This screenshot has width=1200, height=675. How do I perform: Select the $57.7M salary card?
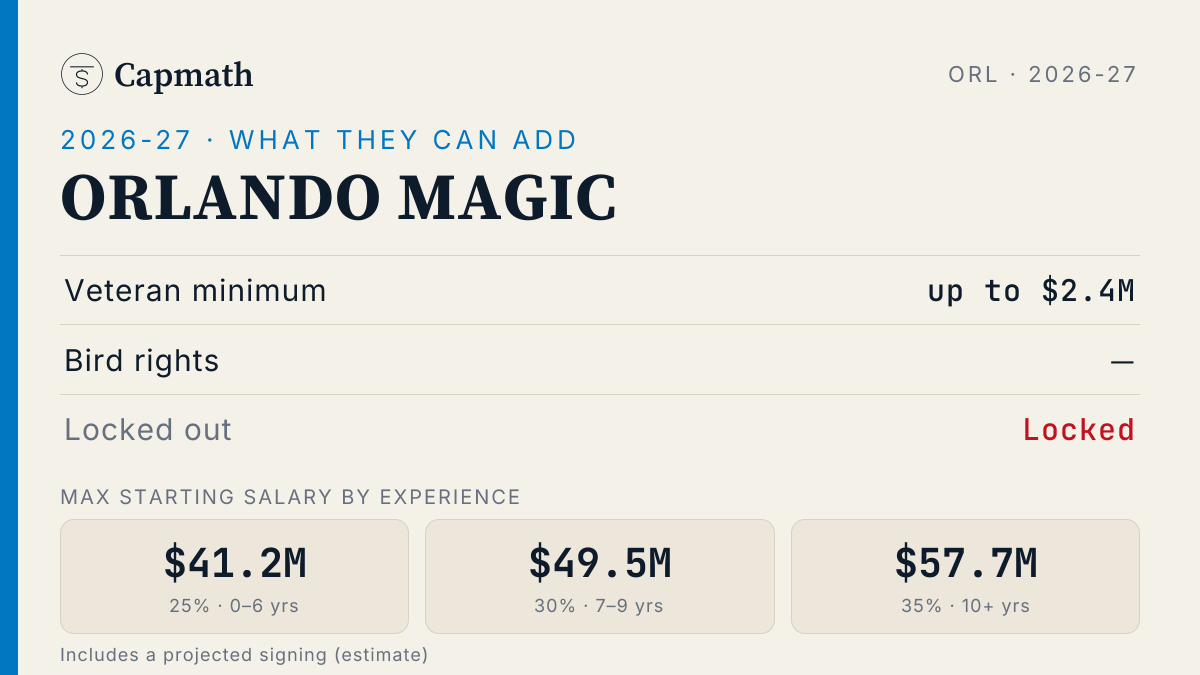(x=965, y=576)
